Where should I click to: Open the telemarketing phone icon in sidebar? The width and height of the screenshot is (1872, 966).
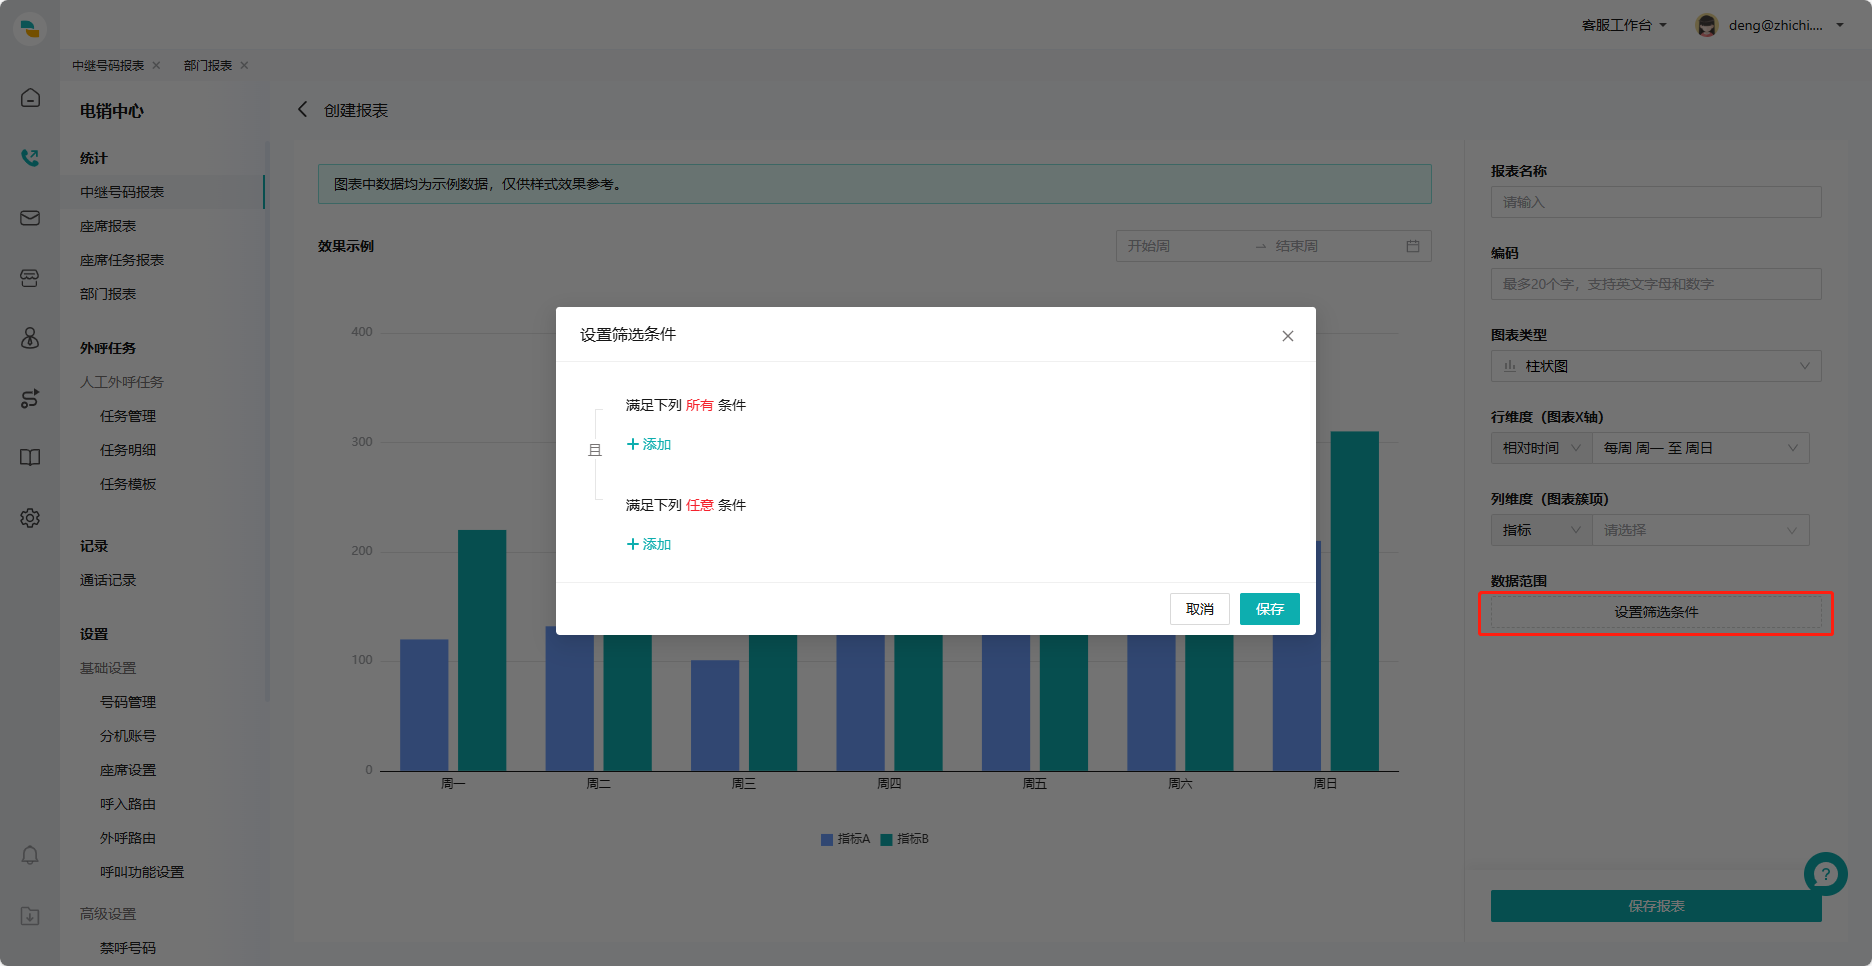coord(30,157)
